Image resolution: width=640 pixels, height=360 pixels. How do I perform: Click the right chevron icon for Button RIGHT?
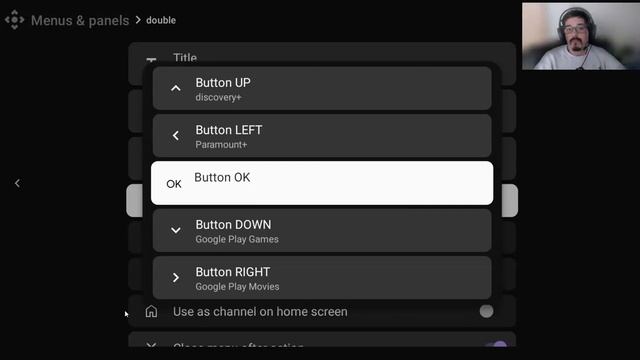click(176, 278)
